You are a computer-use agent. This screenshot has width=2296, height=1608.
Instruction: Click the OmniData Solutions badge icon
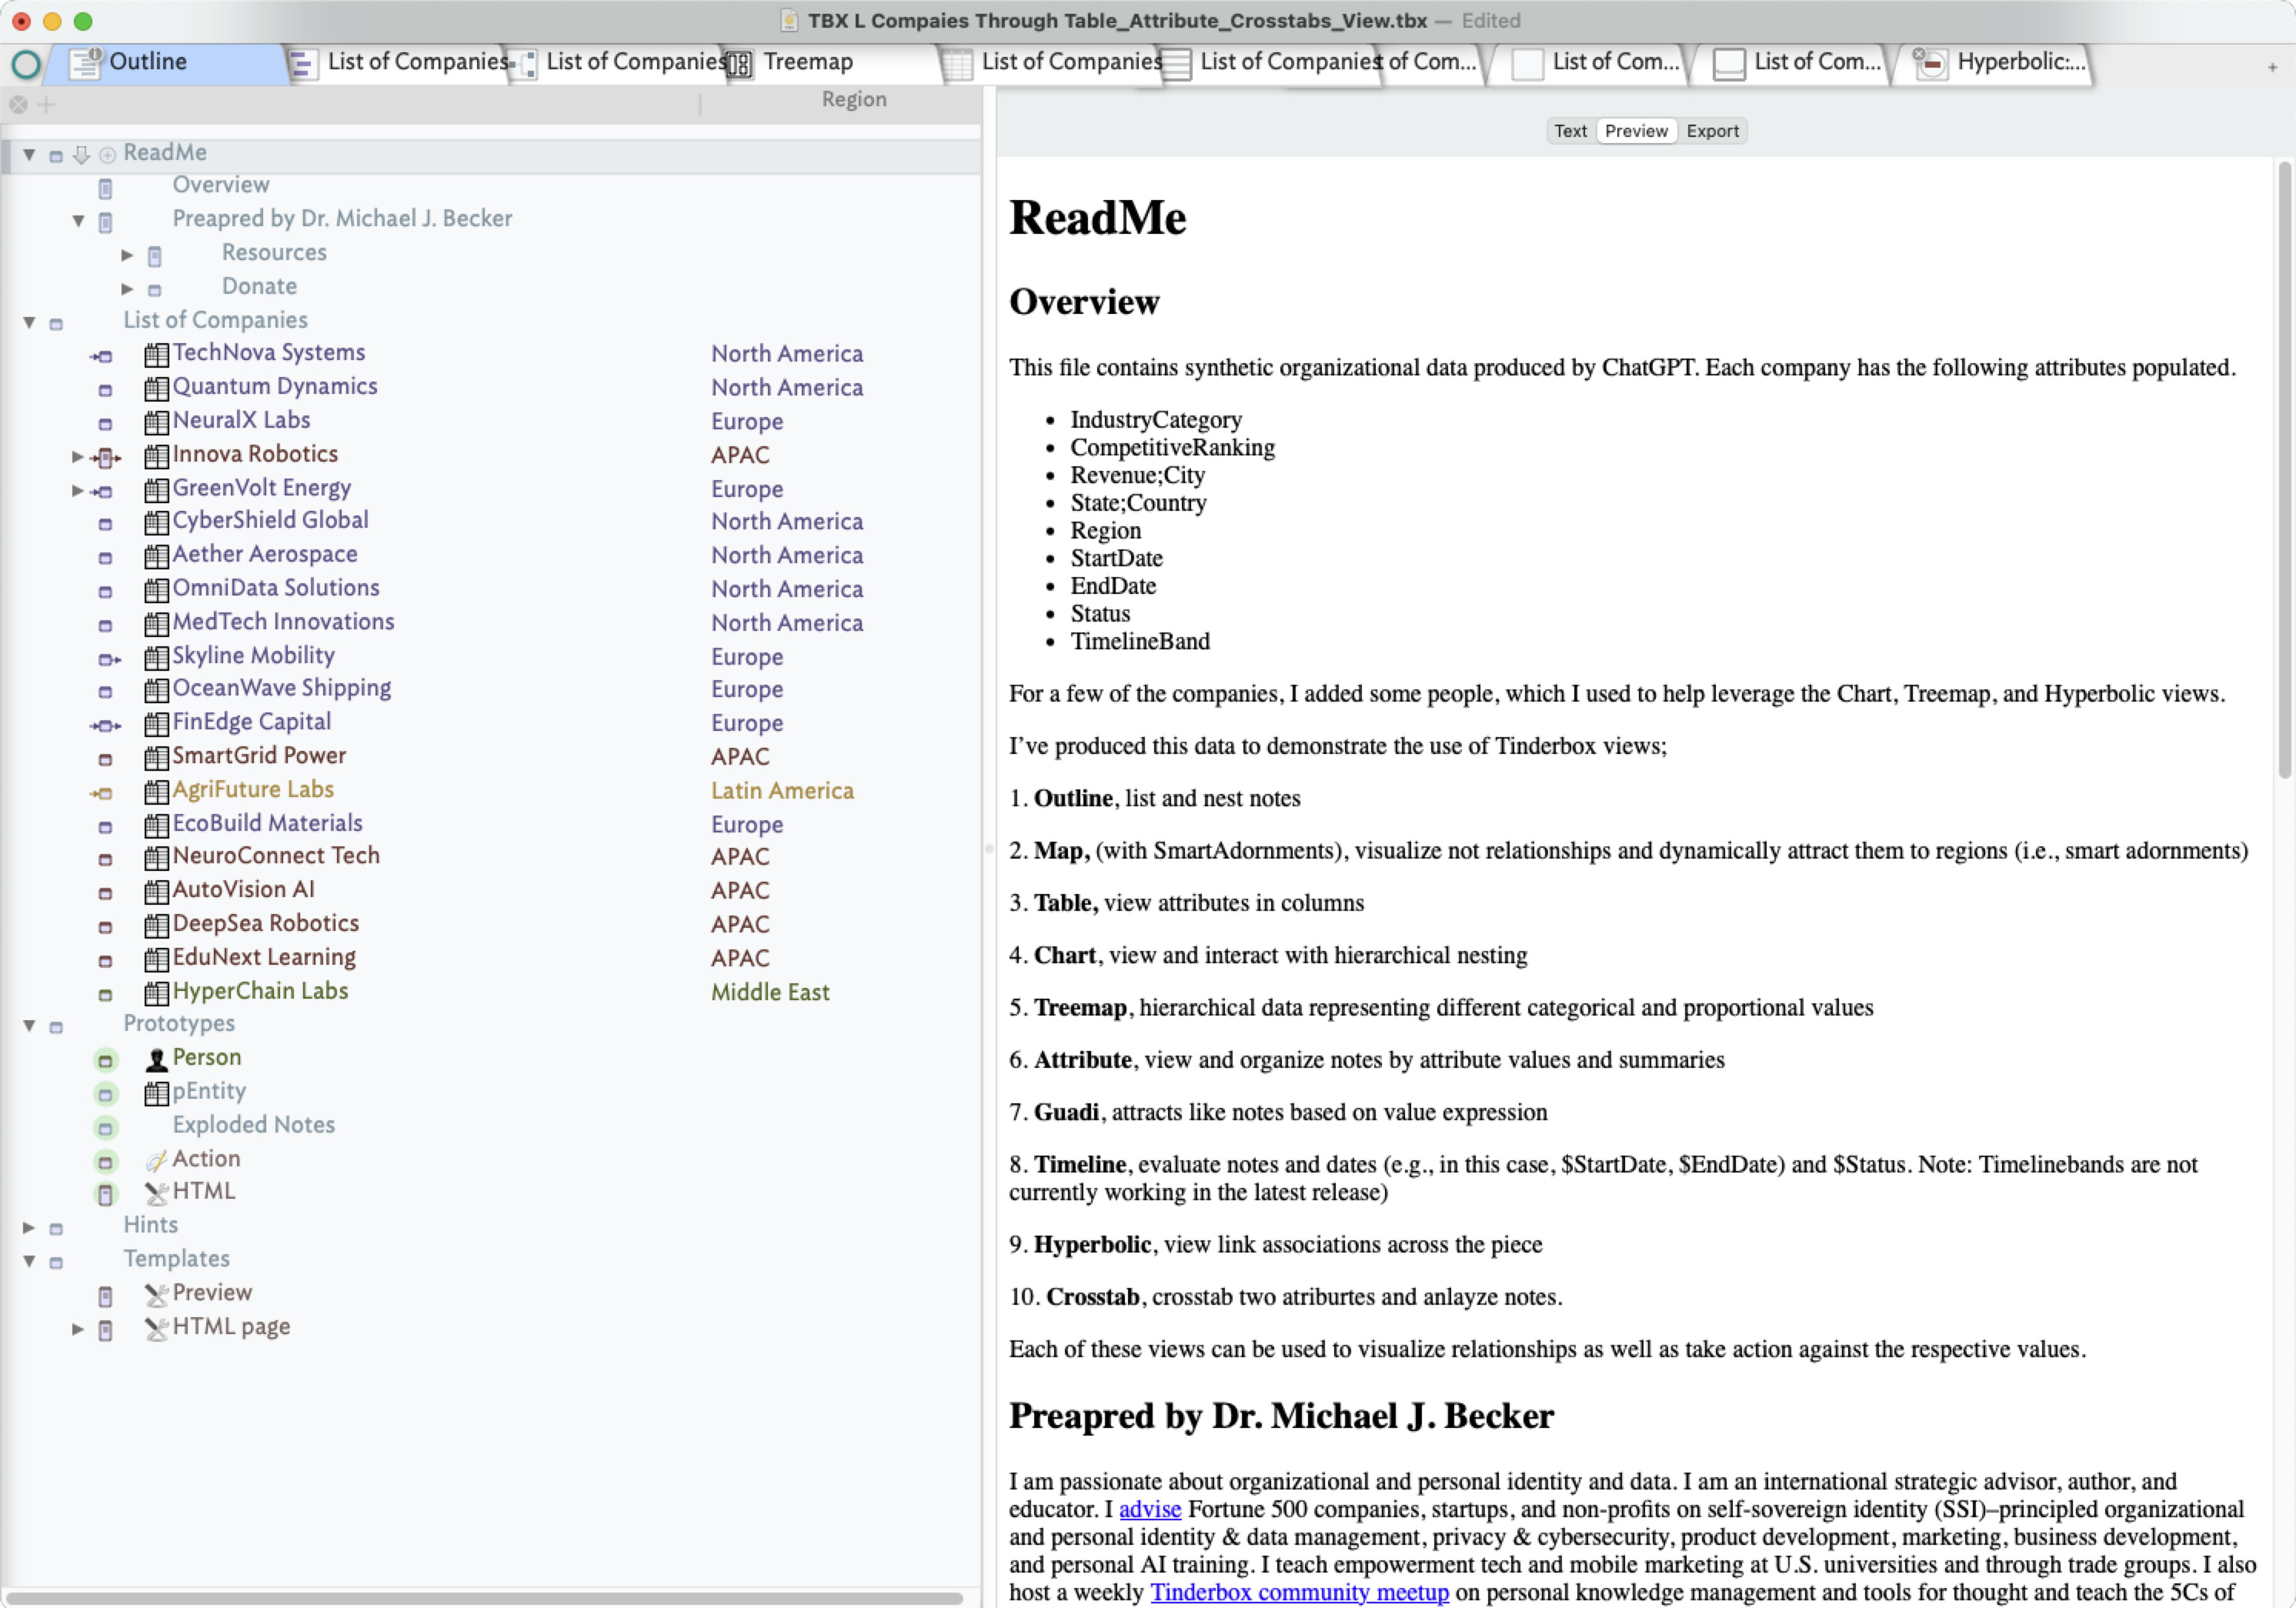pos(156,590)
